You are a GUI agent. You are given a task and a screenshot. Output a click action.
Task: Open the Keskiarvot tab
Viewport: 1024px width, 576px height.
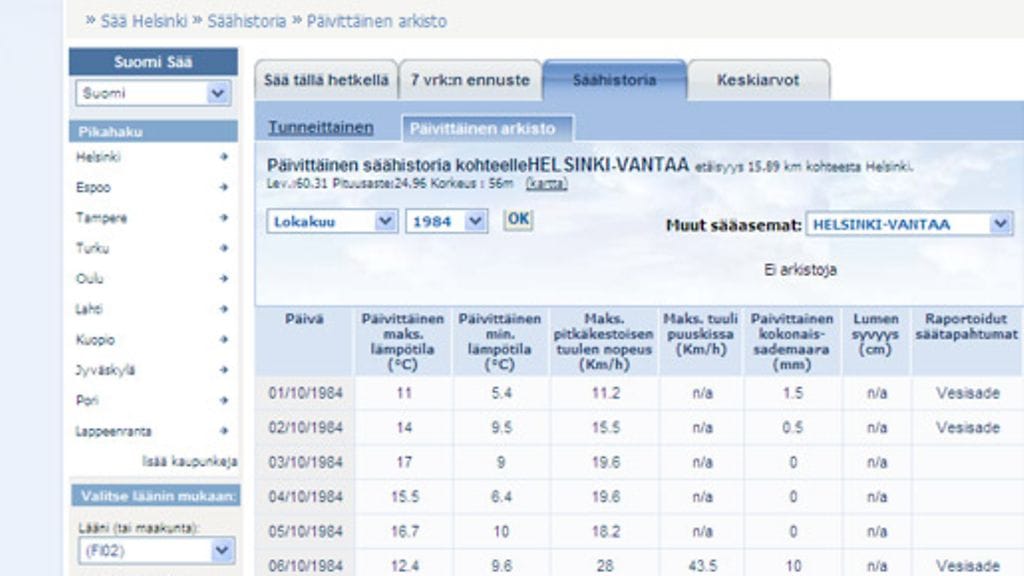(x=758, y=80)
